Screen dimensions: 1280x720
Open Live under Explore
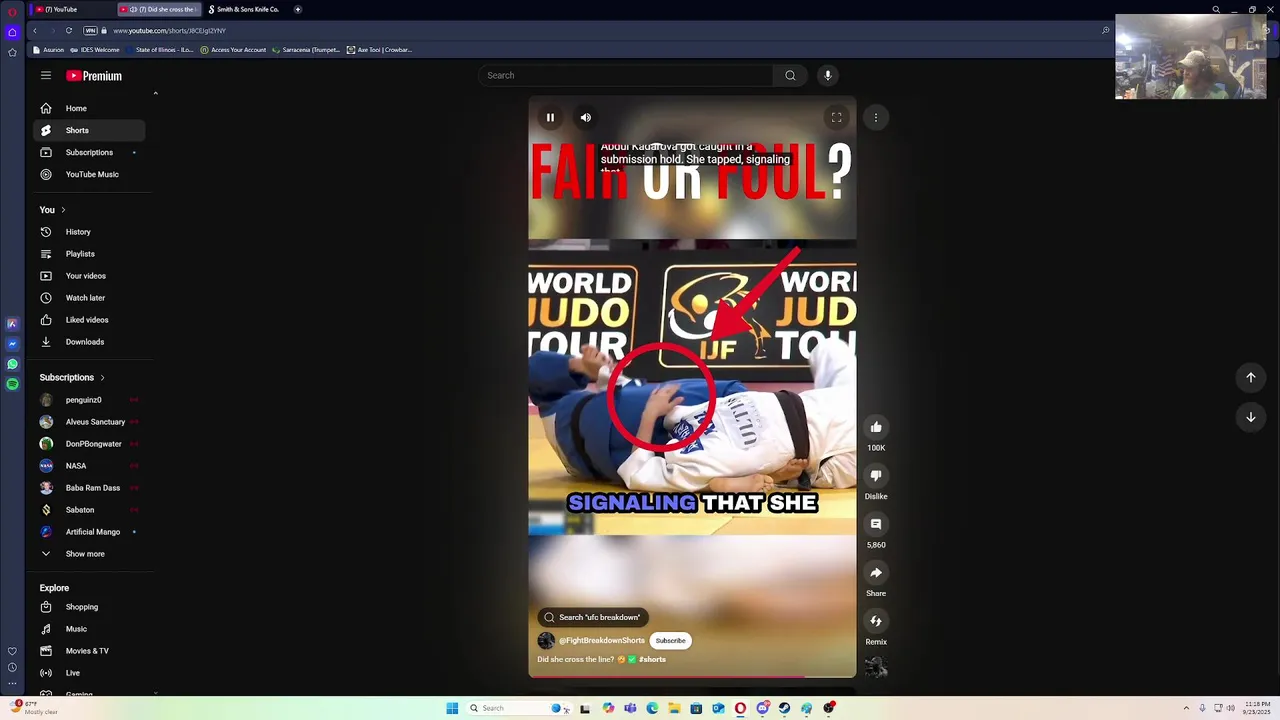(89, 673)
